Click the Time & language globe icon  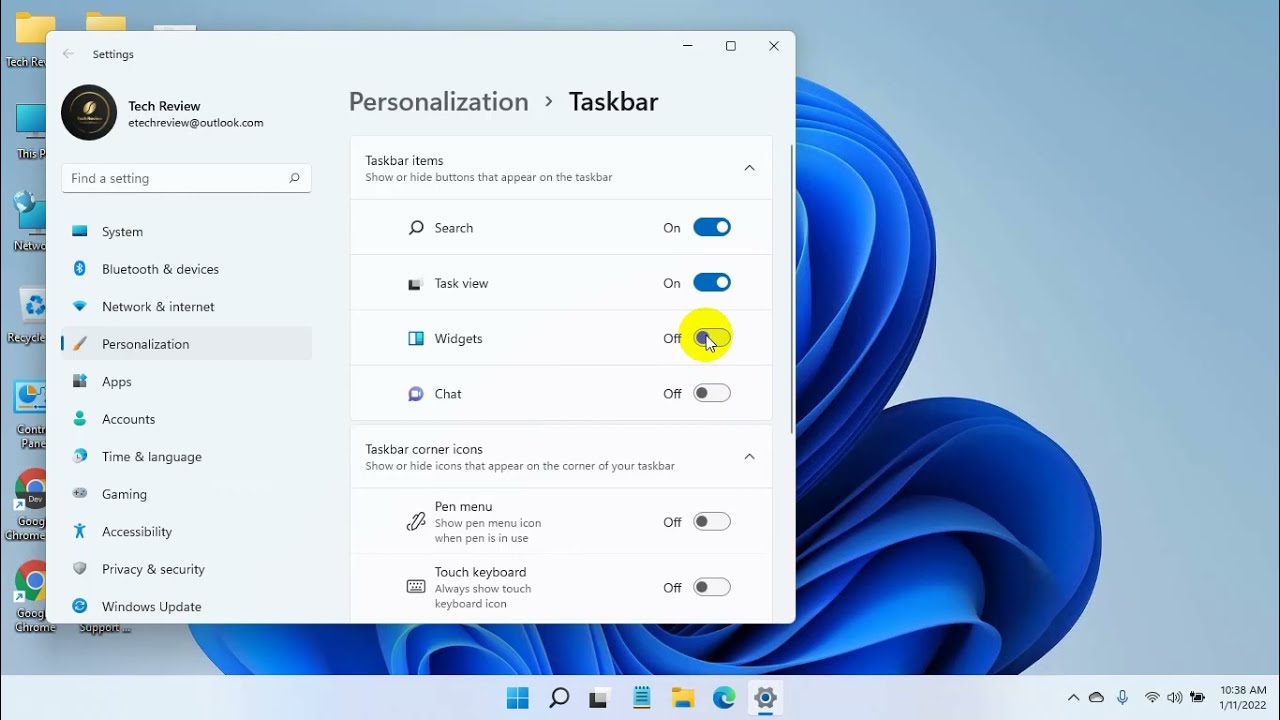coord(80,456)
